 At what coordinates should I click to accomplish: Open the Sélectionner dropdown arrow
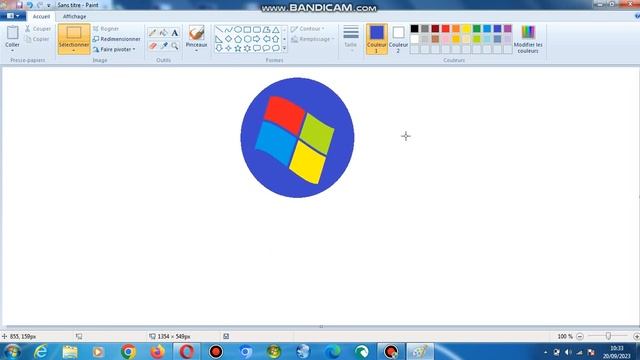[74, 51]
